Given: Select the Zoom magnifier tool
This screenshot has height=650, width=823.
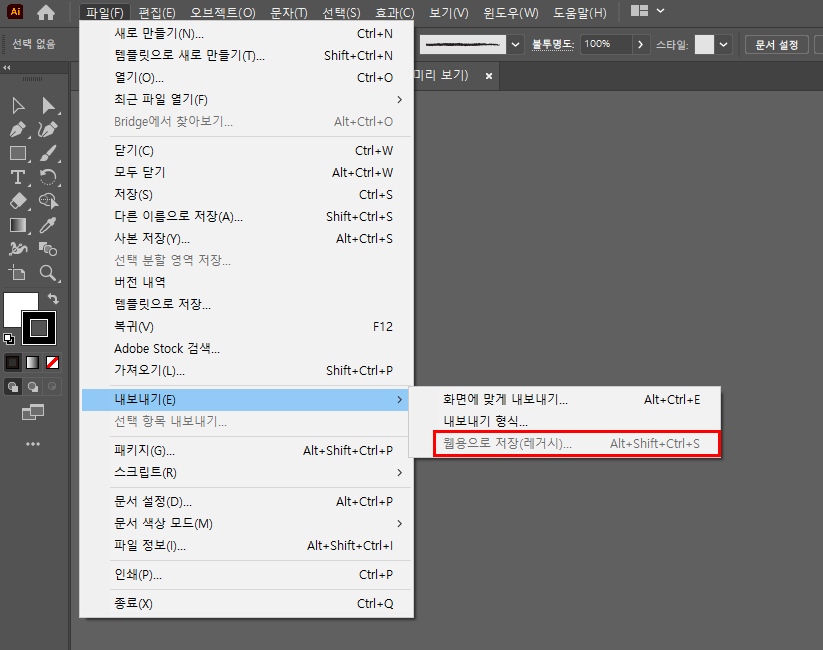Looking at the screenshot, I should click(x=48, y=273).
